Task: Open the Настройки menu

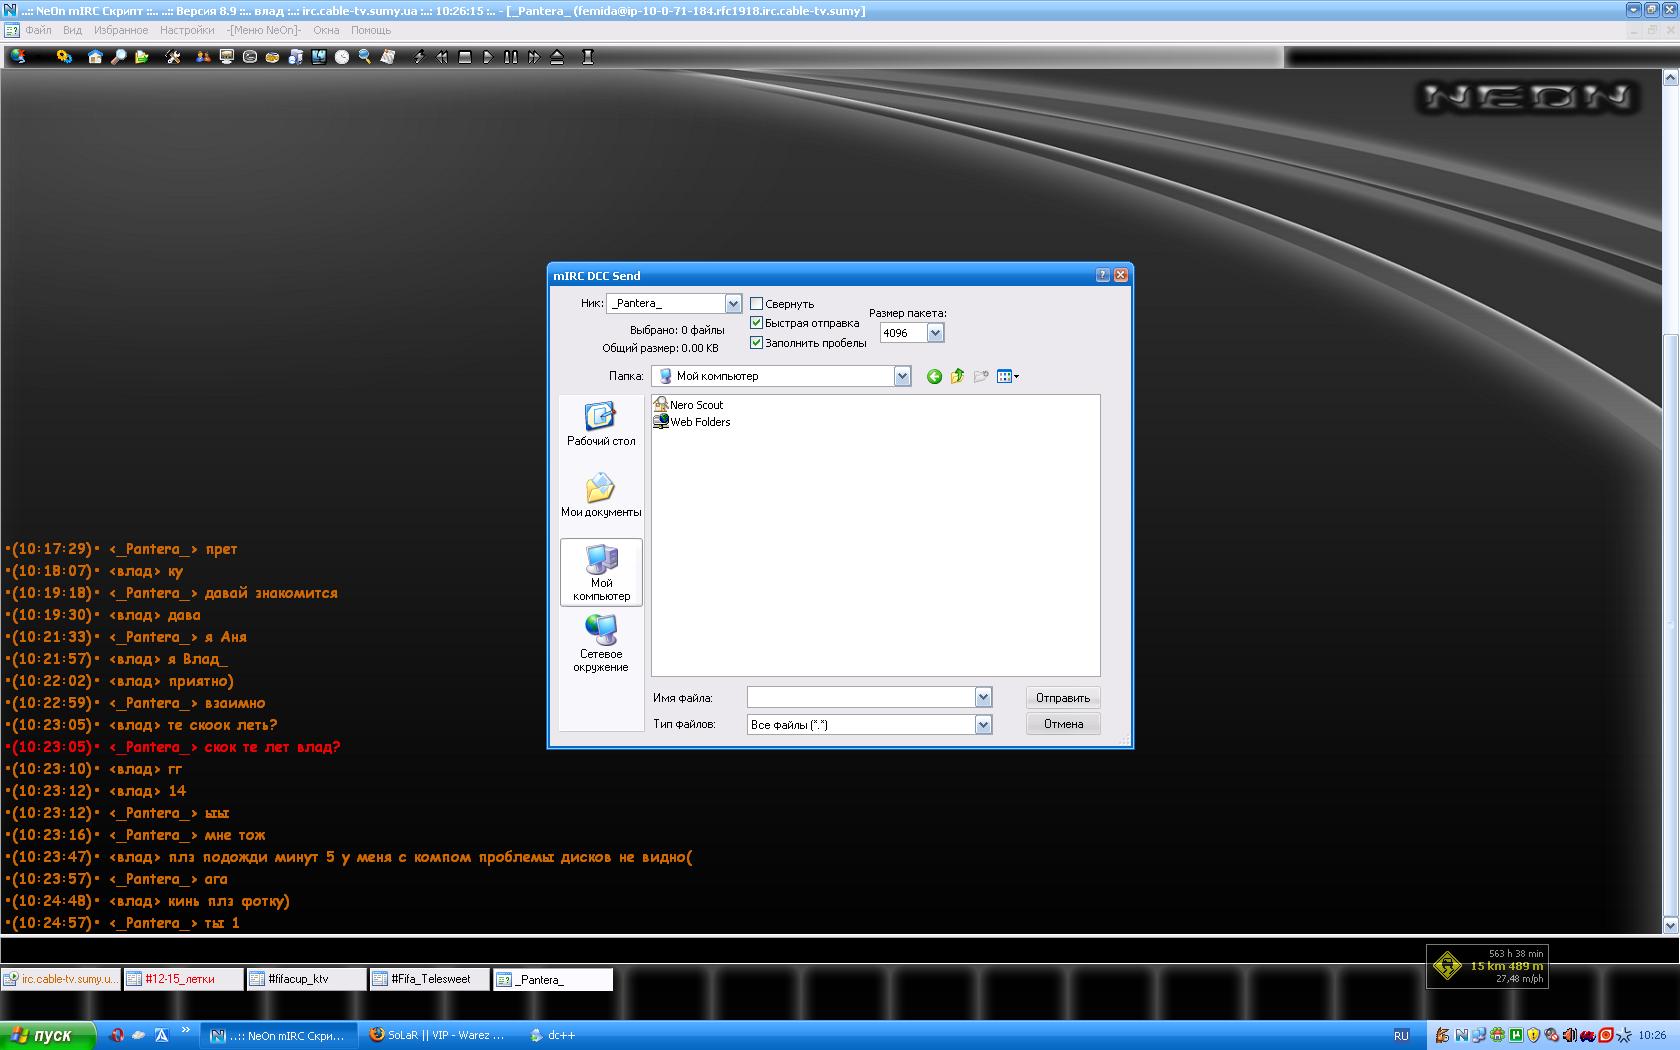Action: [187, 30]
